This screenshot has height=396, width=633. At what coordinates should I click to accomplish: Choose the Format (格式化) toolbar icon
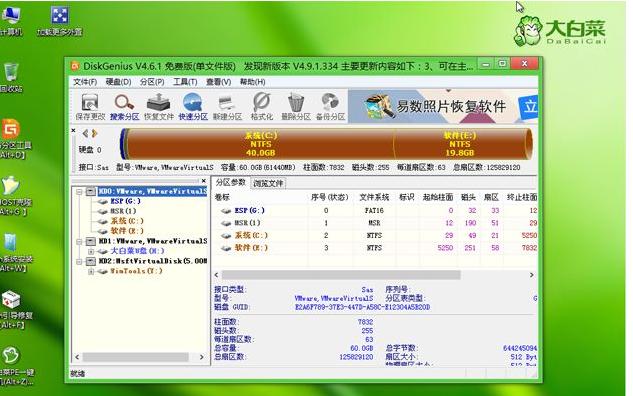click(x=262, y=107)
